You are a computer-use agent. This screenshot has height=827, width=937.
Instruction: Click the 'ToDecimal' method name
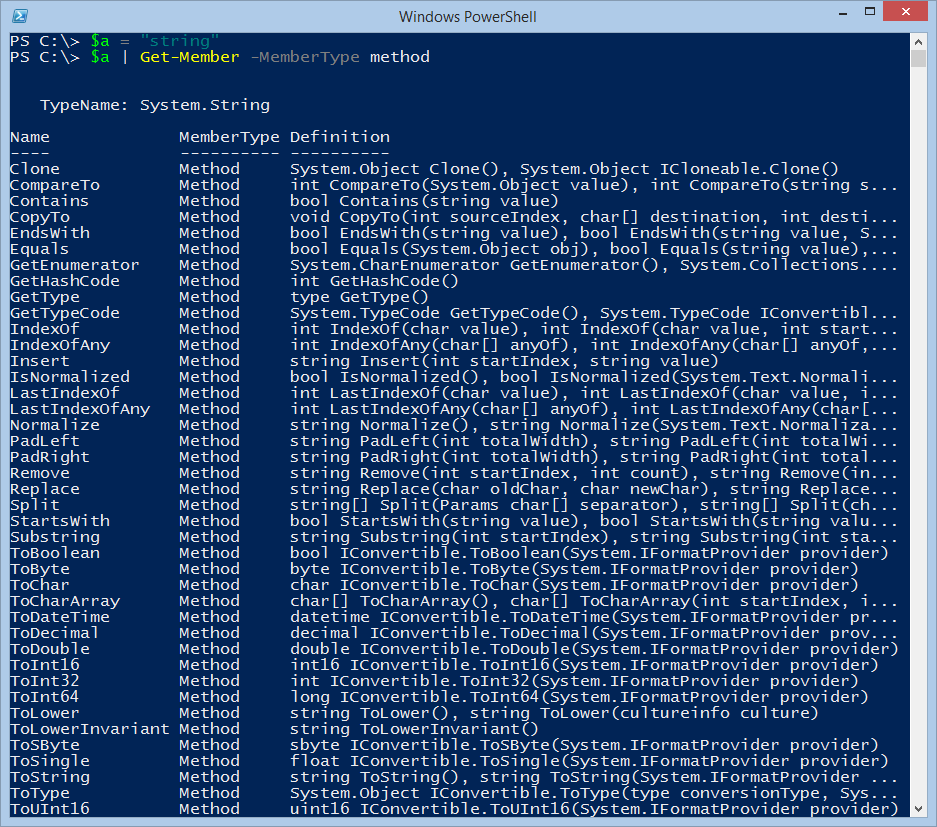(55, 633)
